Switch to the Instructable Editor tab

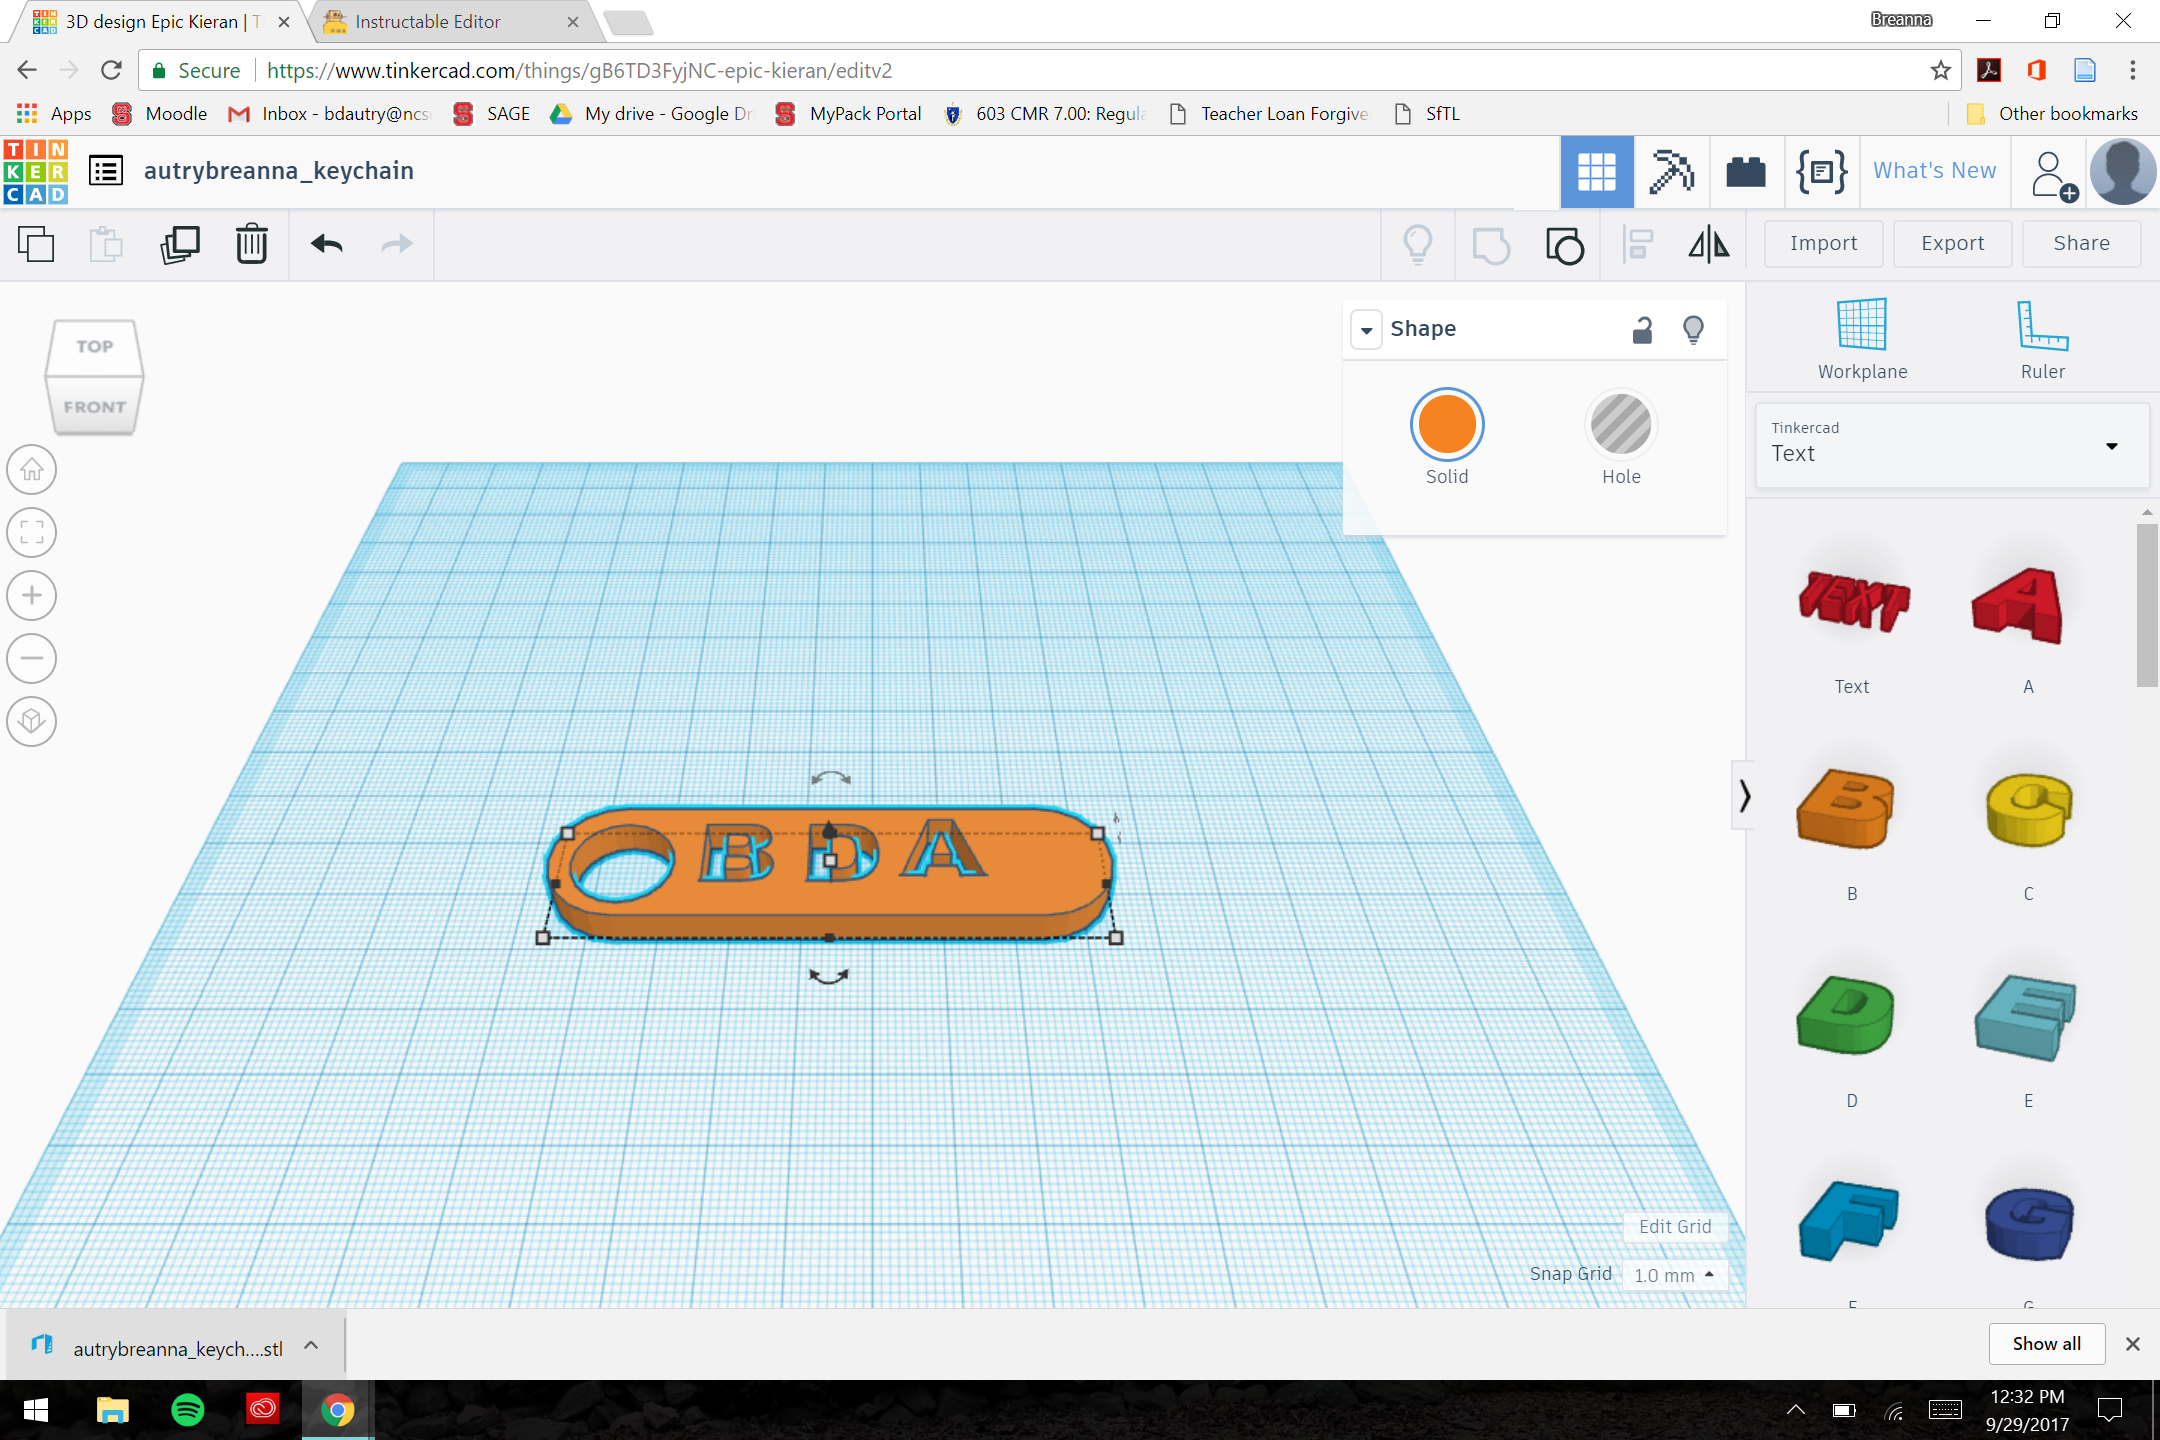coord(430,21)
